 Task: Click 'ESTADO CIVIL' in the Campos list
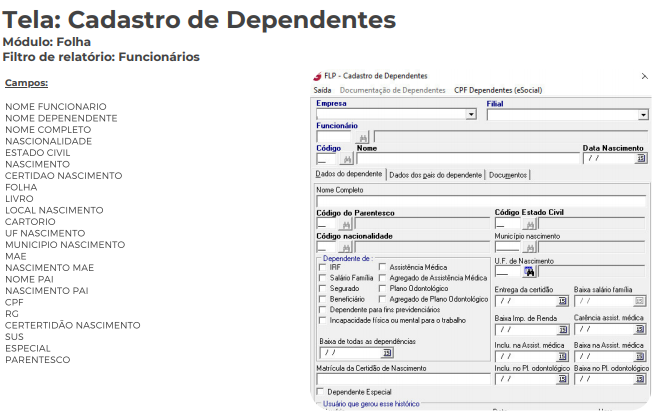tap(38, 153)
